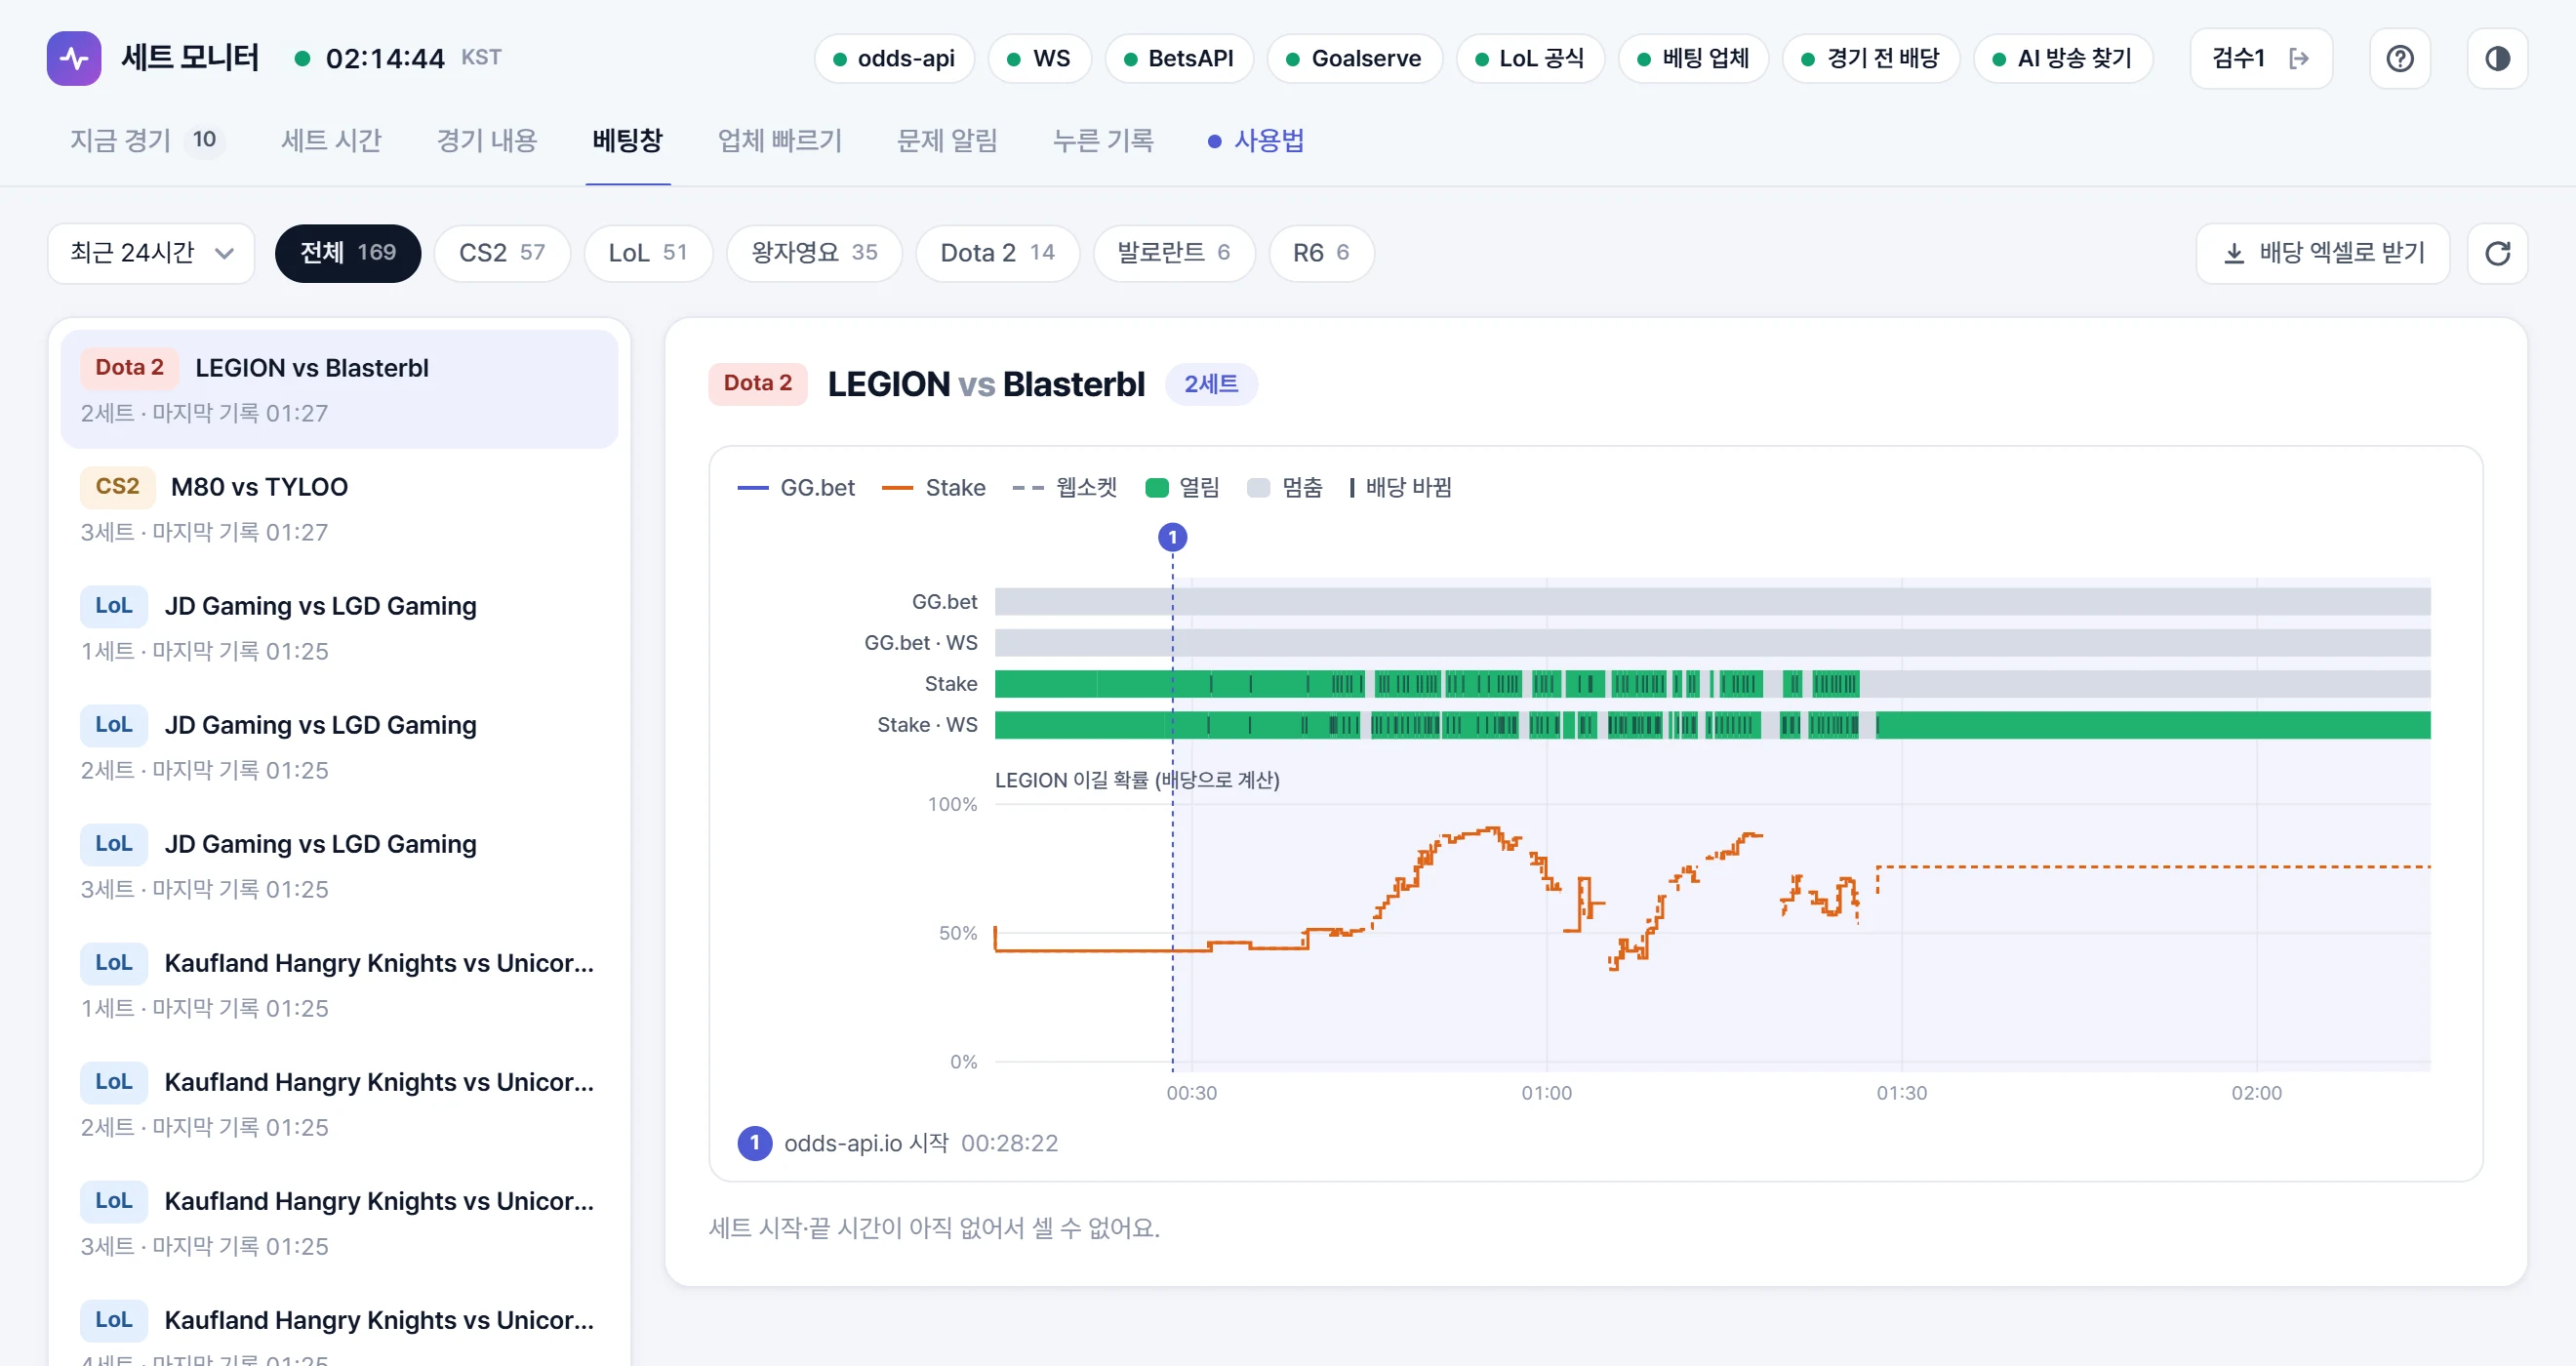Image resolution: width=2576 pixels, height=1366 pixels.
Task: Click the odds-api status pill
Action: coord(894,58)
